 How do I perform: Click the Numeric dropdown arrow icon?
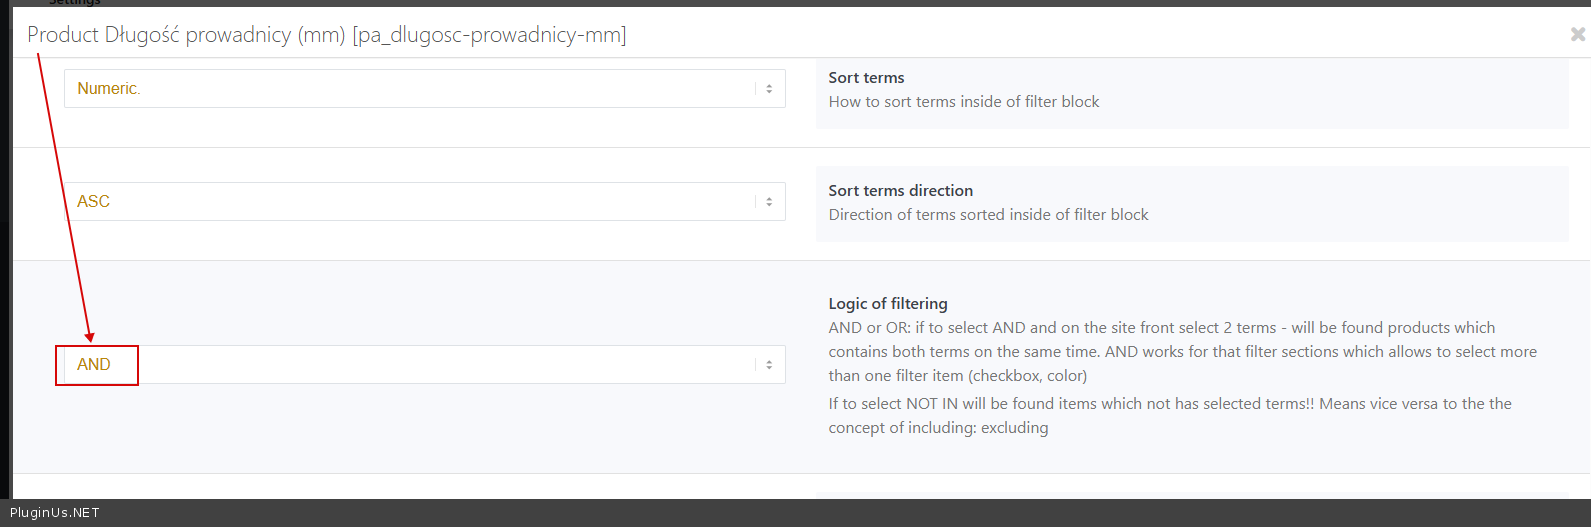pyautogui.click(x=769, y=89)
